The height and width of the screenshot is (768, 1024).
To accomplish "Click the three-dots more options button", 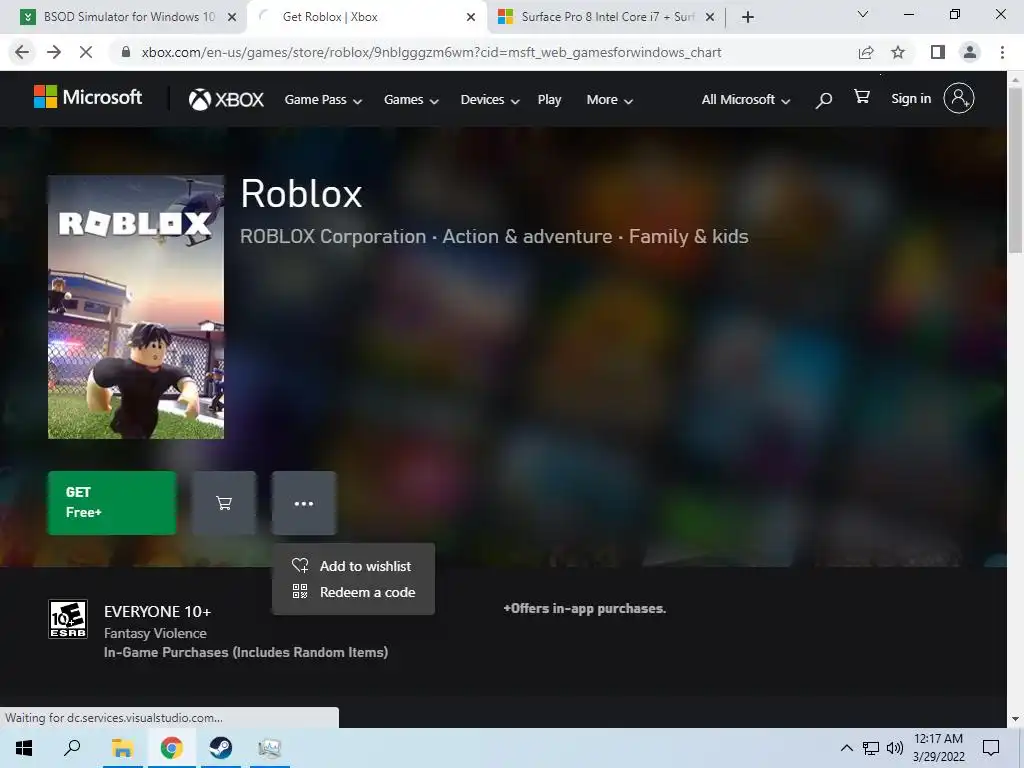I will tap(304, 503).
